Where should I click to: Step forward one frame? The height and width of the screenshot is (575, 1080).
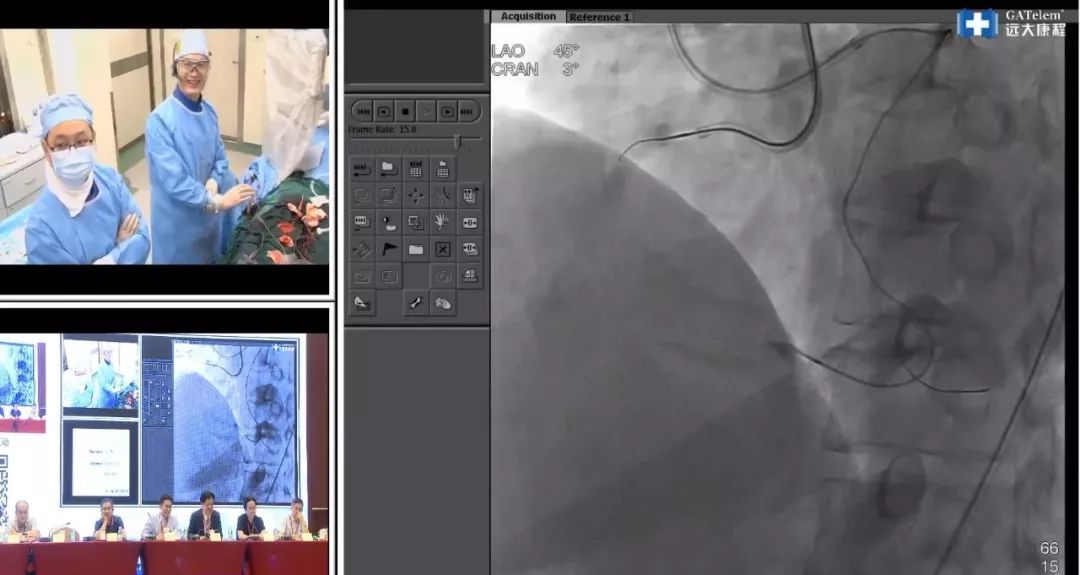[x=447, y=111]
